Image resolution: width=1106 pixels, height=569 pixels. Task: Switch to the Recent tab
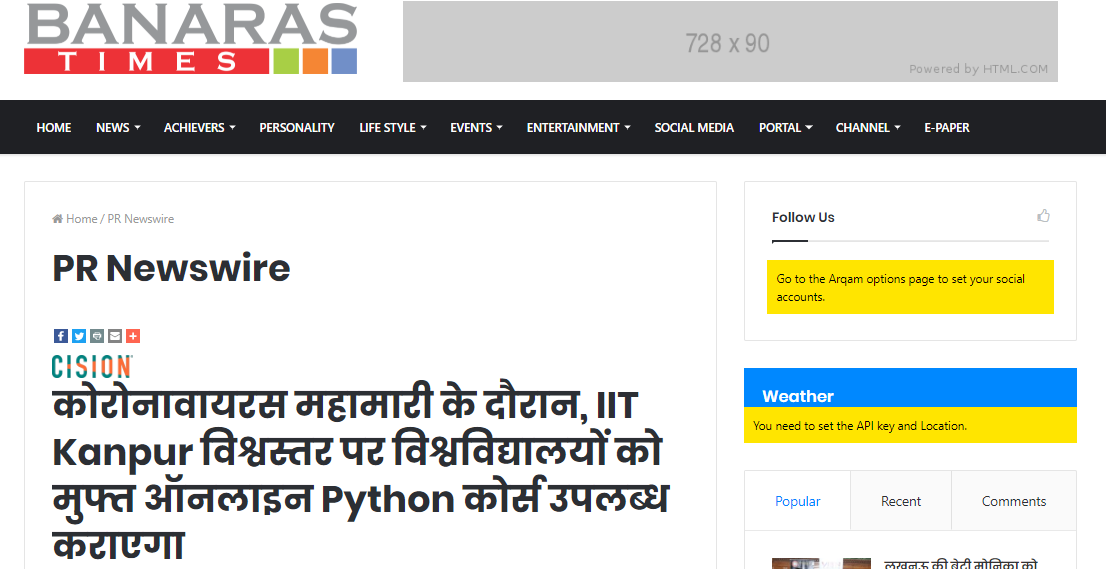pyautogui.click(x=900, y=501)
